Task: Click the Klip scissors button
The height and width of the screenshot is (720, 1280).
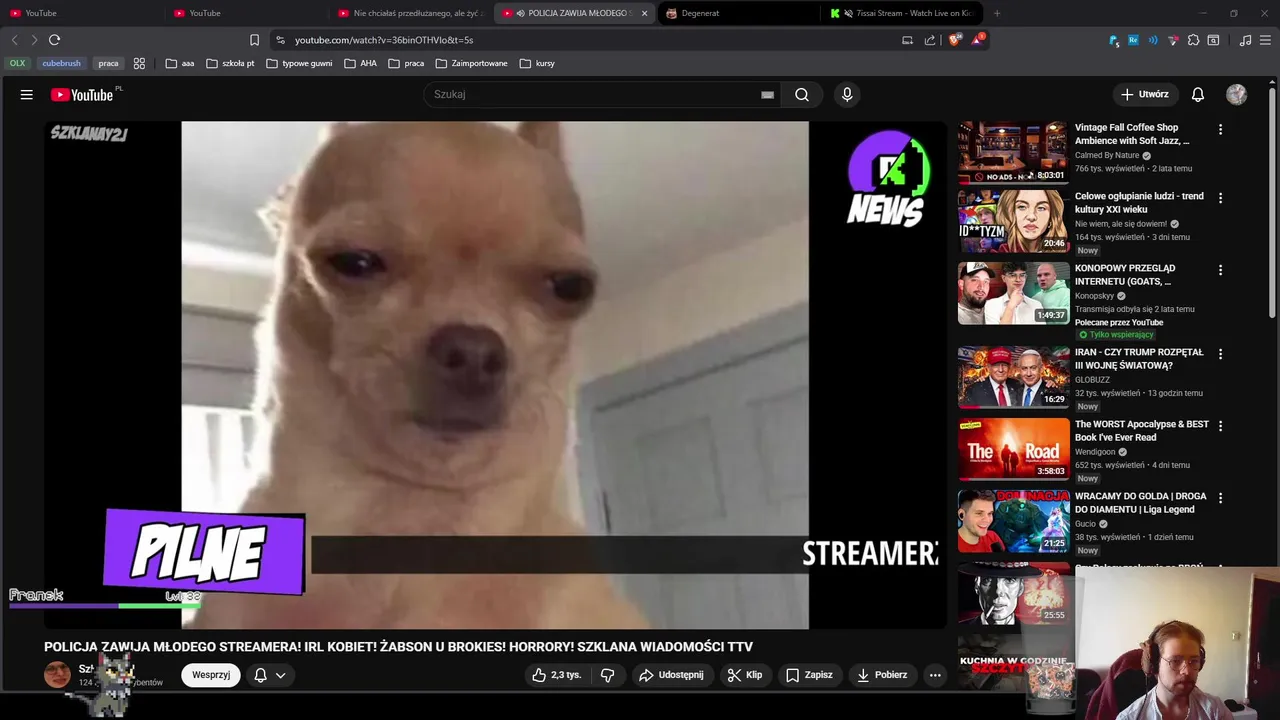Action: pos(745,675)
